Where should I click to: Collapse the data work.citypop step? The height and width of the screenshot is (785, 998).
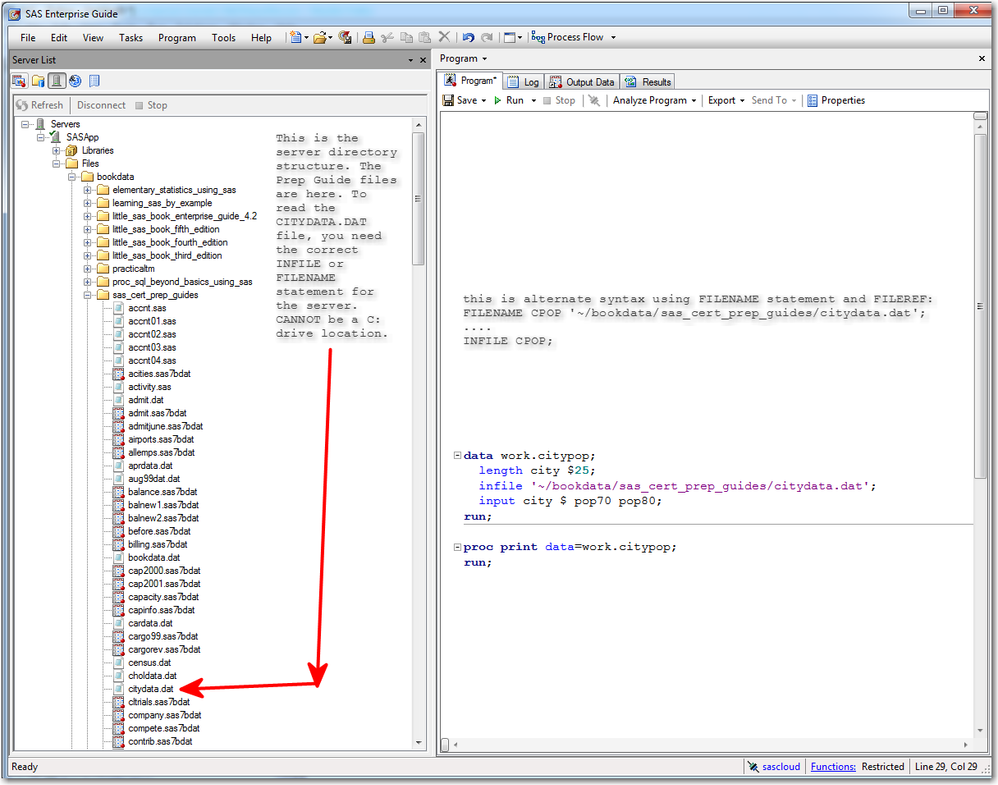click(x=457, y=456)
